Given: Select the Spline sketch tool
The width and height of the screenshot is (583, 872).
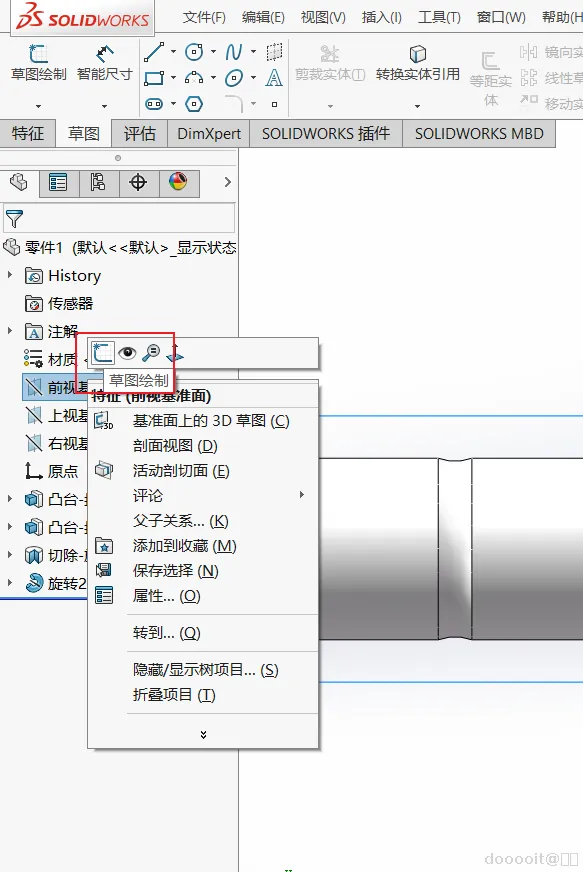Looking at the screenshot, I should click(234, 52).
